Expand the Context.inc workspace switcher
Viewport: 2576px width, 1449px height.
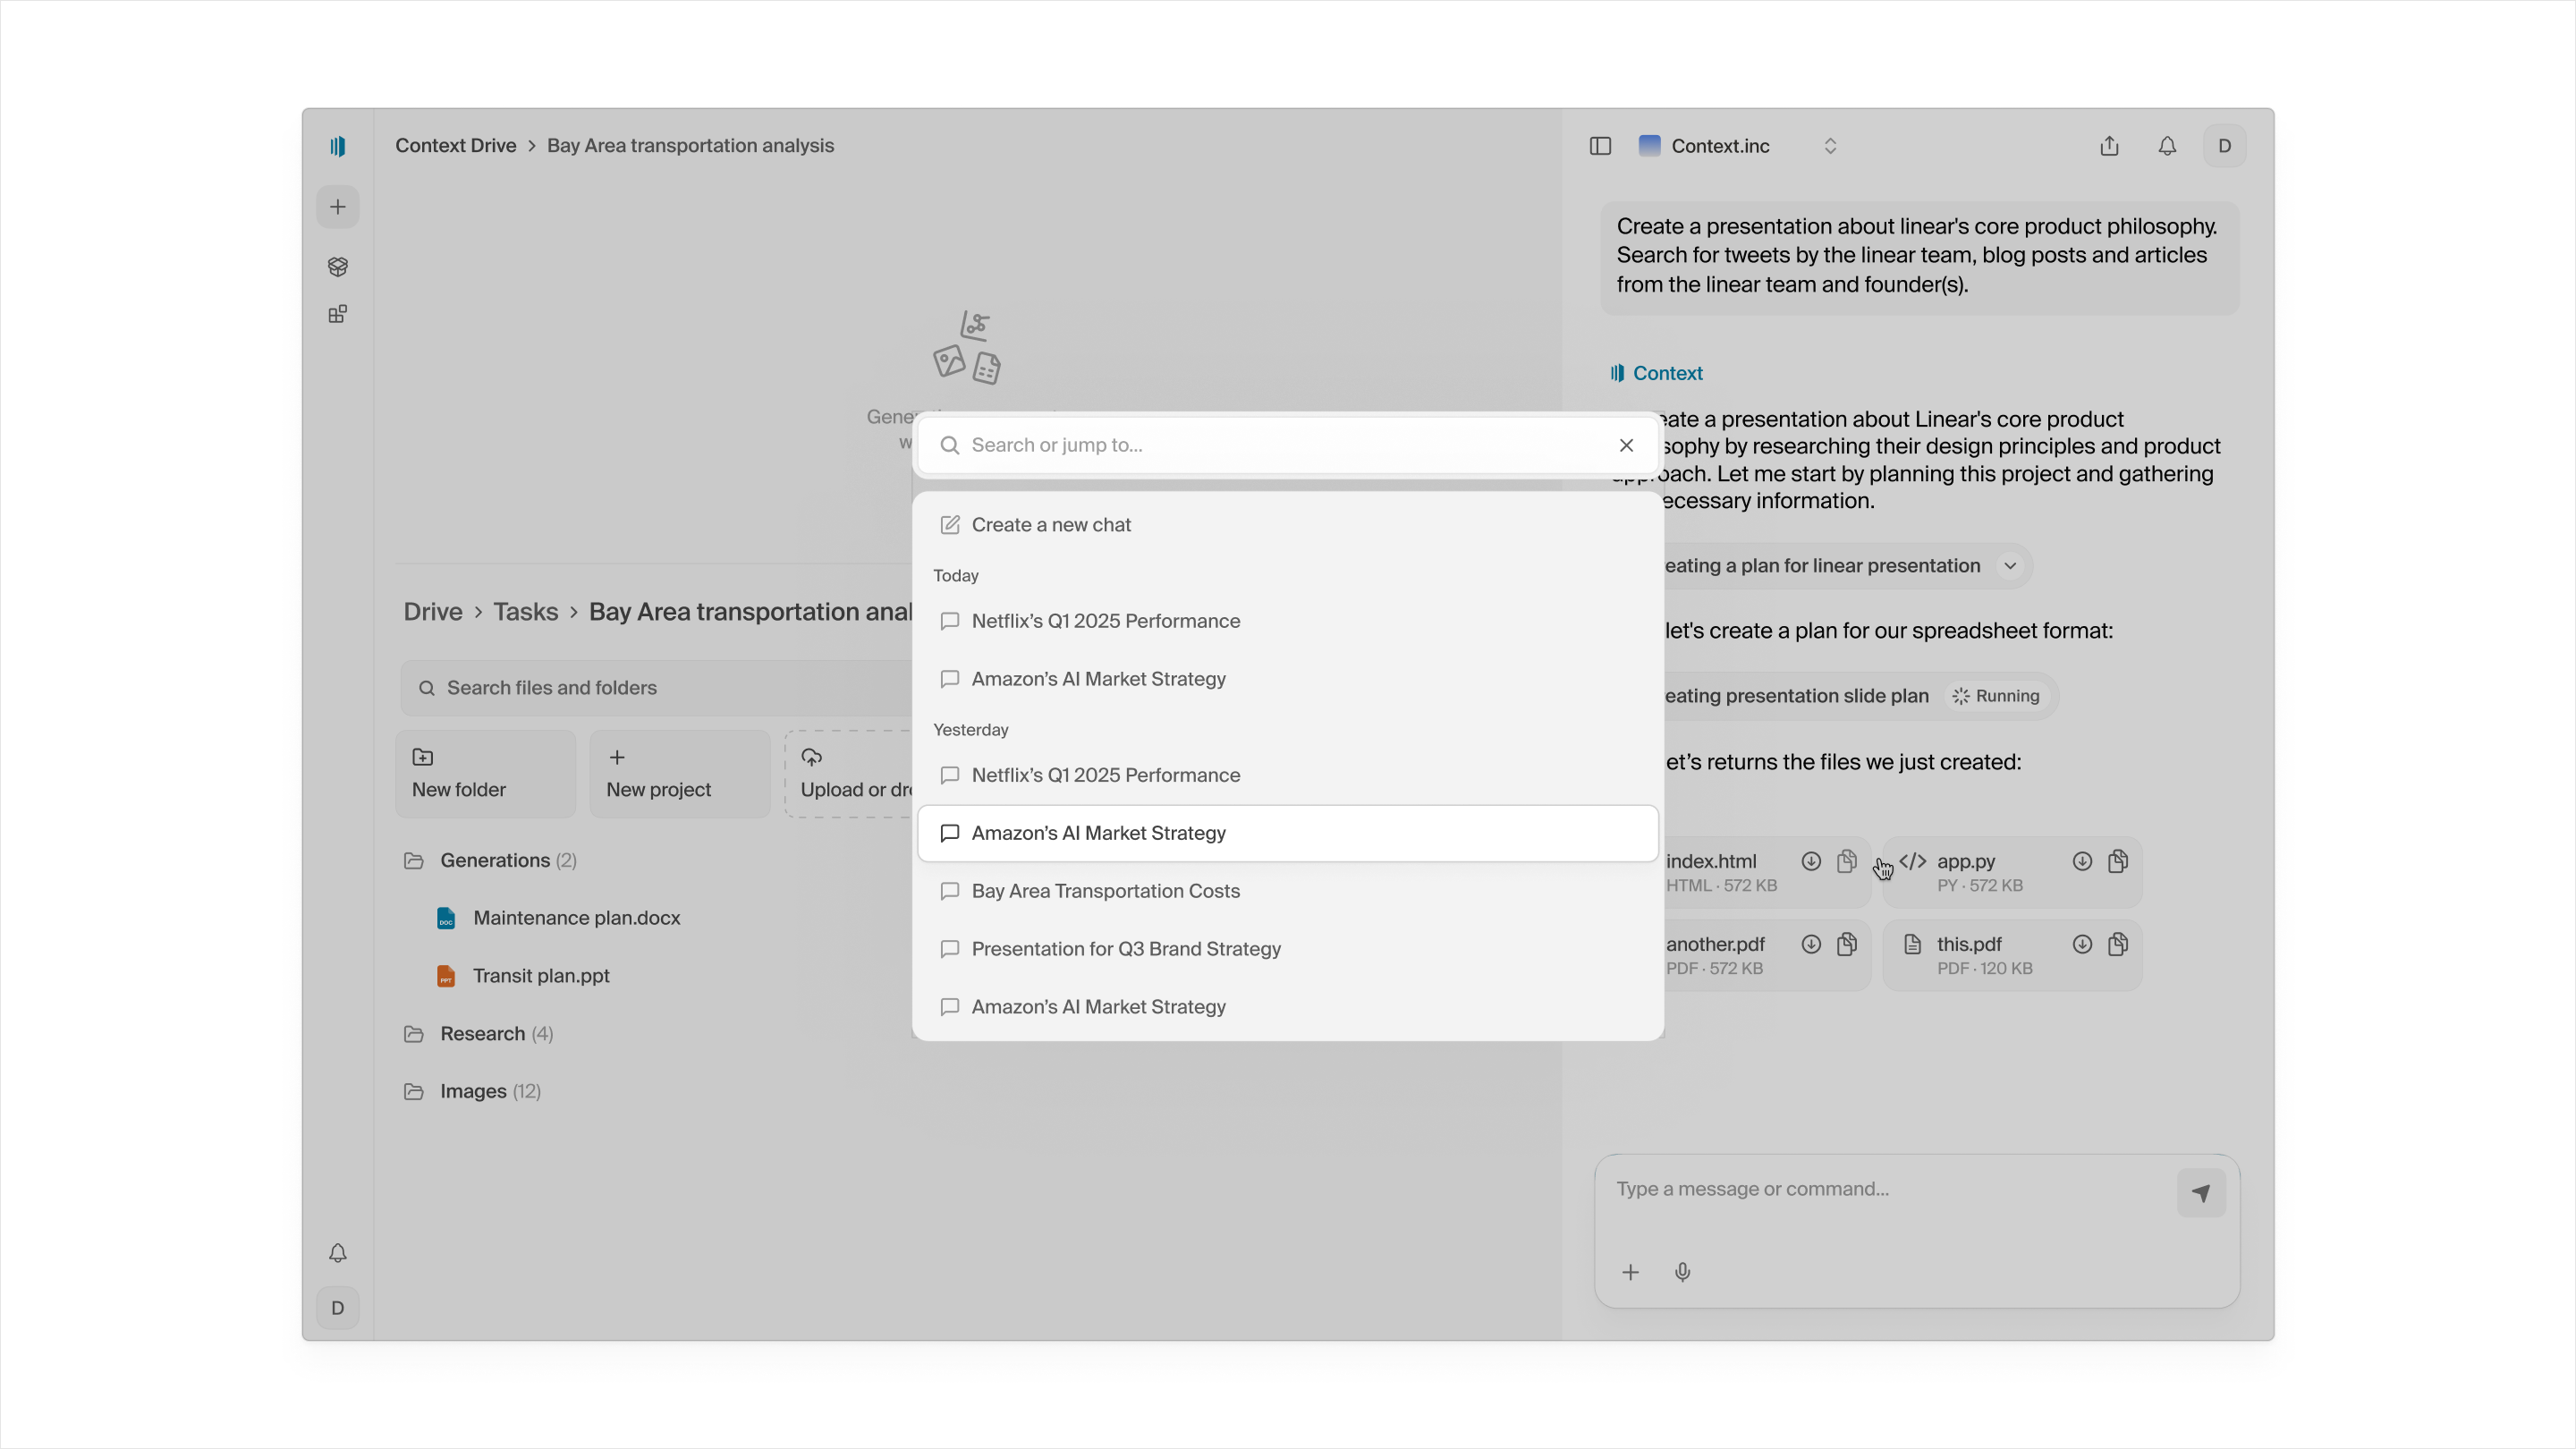click(x=1830, y=146)
